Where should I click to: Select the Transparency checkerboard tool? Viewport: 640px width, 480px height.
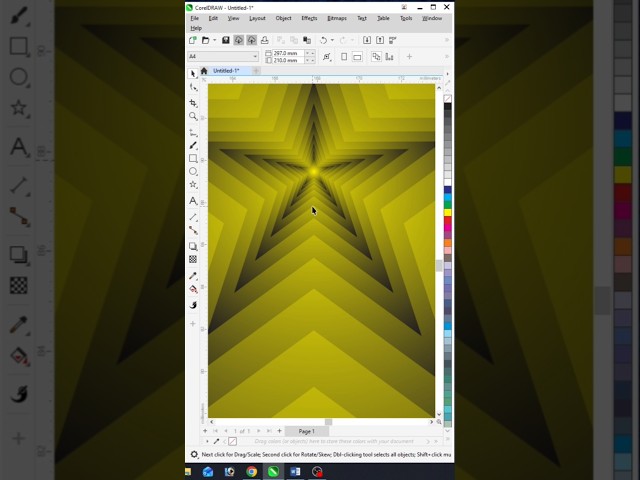tap(193, 259)
